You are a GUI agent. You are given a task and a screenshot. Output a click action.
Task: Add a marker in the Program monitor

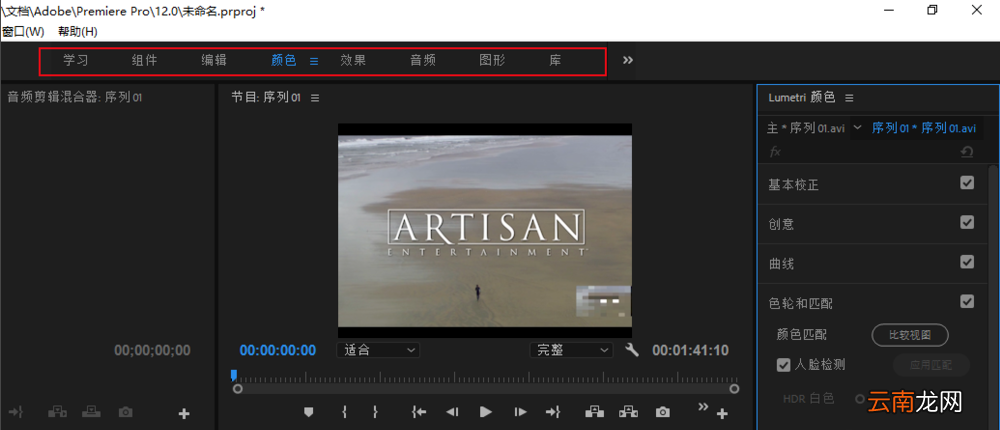point(309,412)
